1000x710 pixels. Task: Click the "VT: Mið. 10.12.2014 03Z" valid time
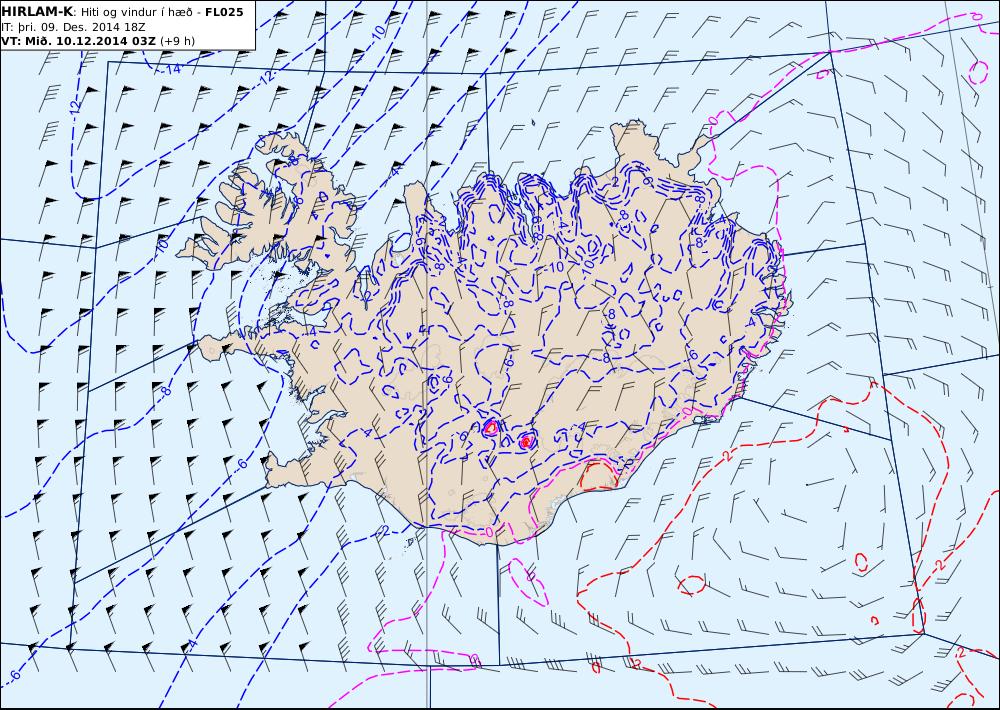click(78, 41)
